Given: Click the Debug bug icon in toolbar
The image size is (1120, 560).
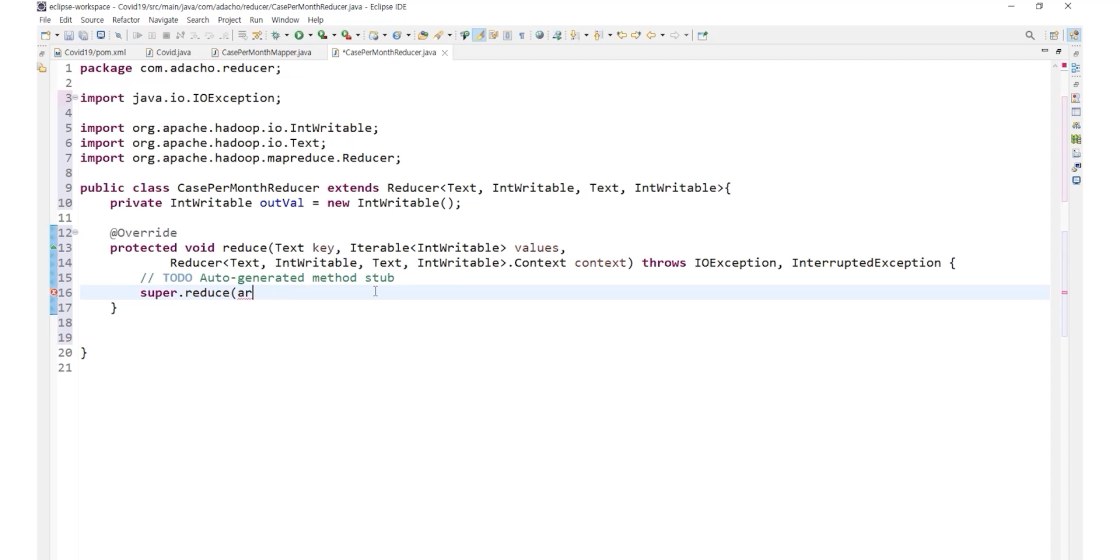Looking at the screenshot, I should click(x=275, y=35).
